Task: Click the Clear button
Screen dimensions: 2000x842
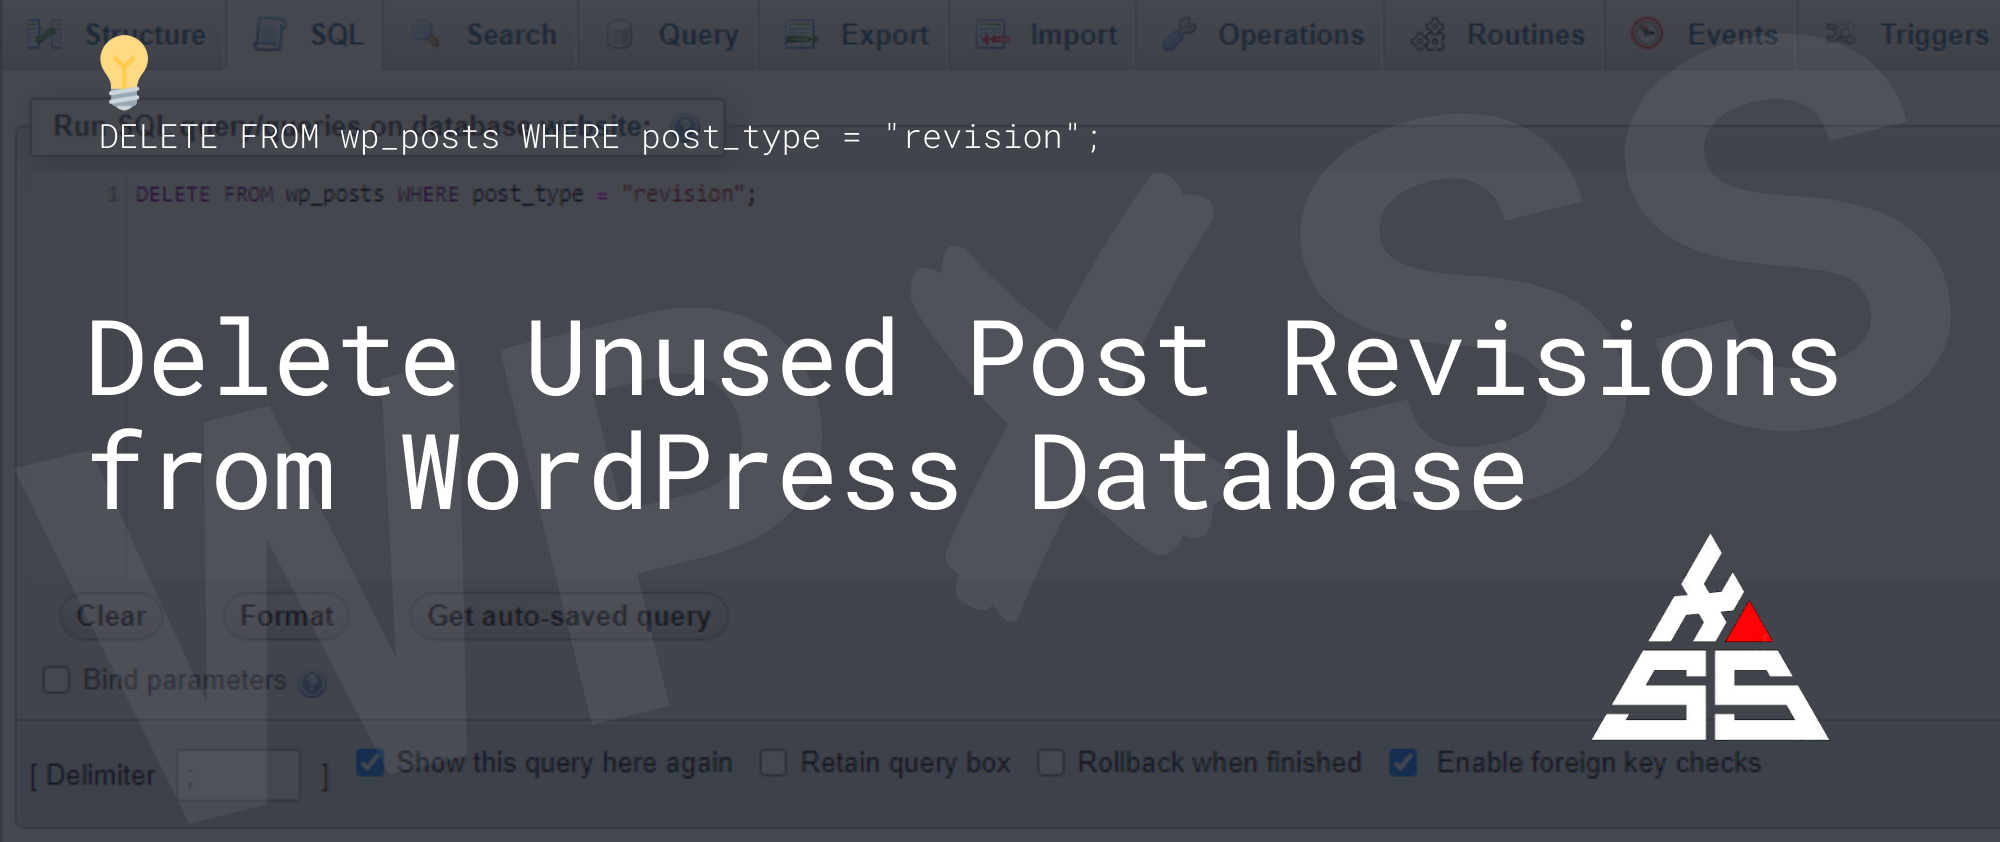Action: [111, 616]
